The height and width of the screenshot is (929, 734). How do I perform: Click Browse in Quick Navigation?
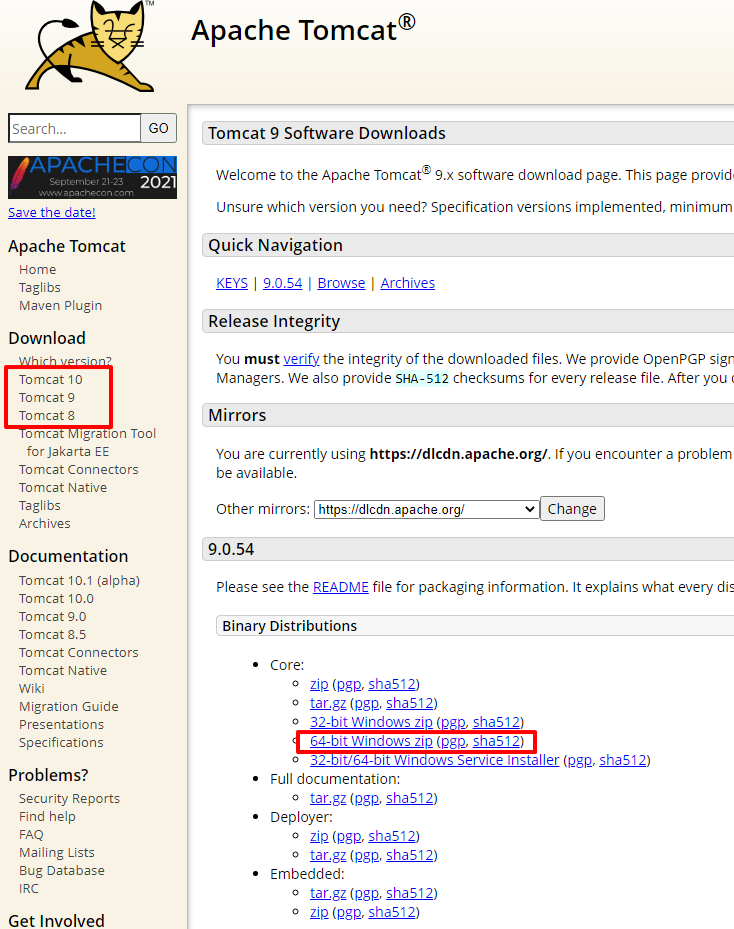pos(341,283)
